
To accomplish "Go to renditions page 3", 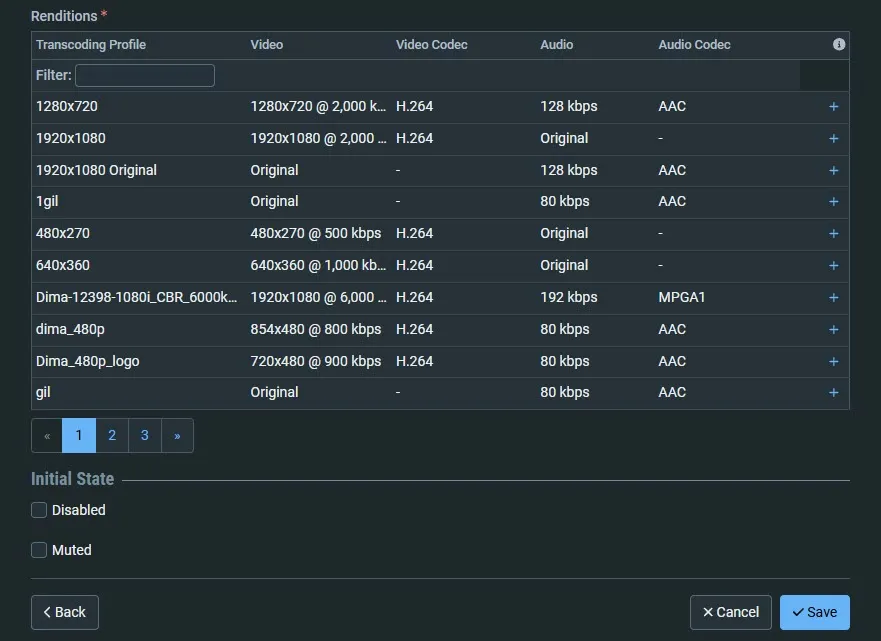I will [x=144, y=435].
